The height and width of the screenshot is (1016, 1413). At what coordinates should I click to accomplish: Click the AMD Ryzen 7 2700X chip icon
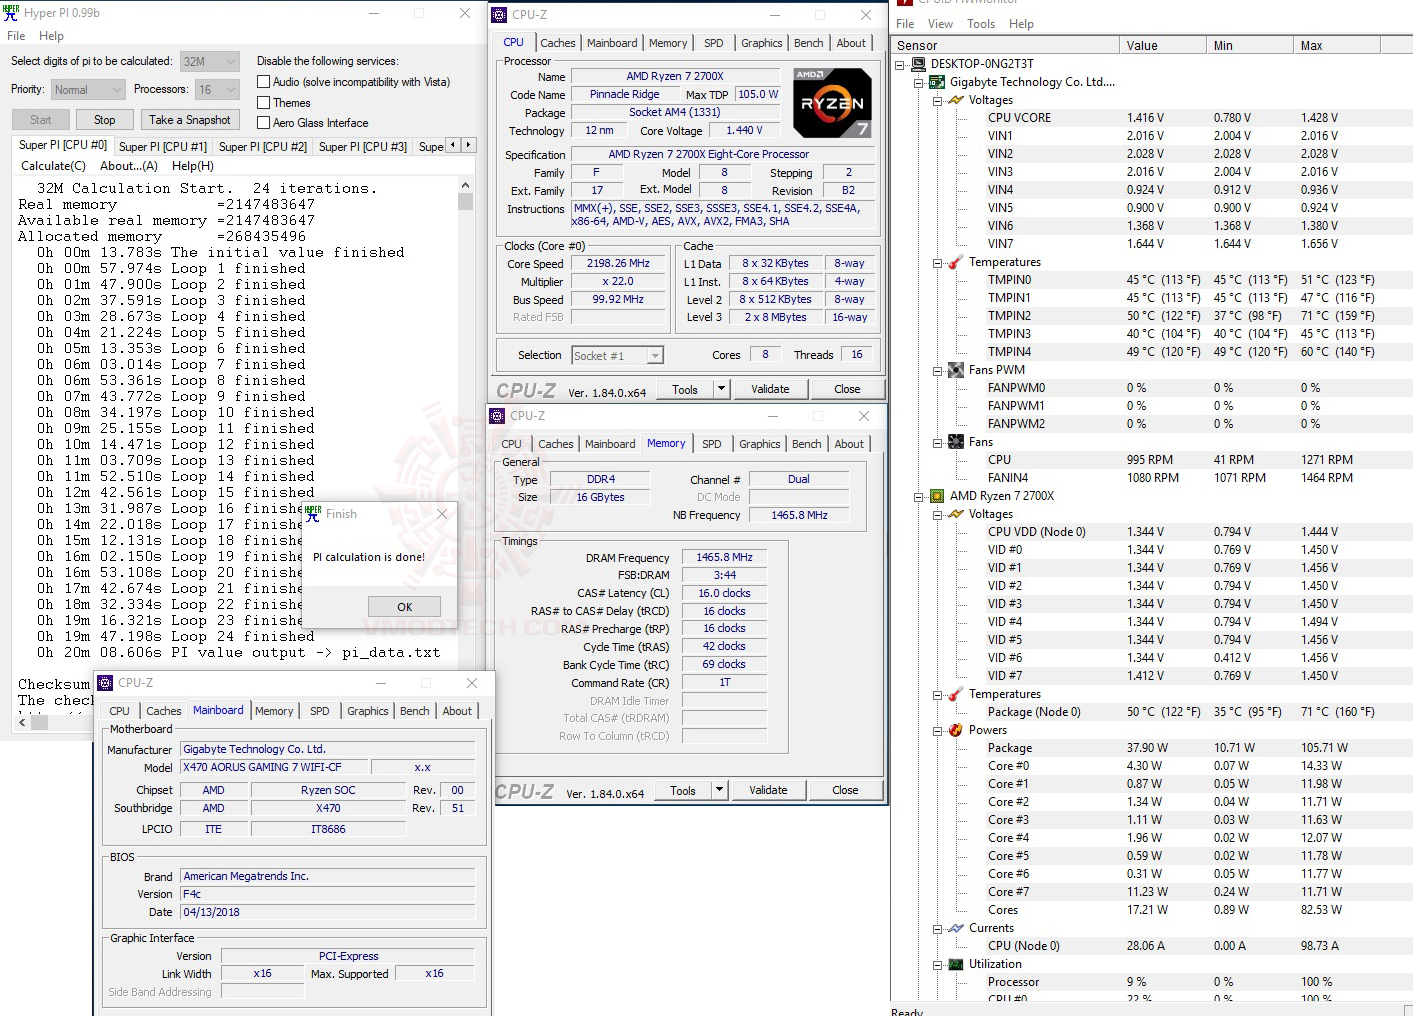coord(937,496)
